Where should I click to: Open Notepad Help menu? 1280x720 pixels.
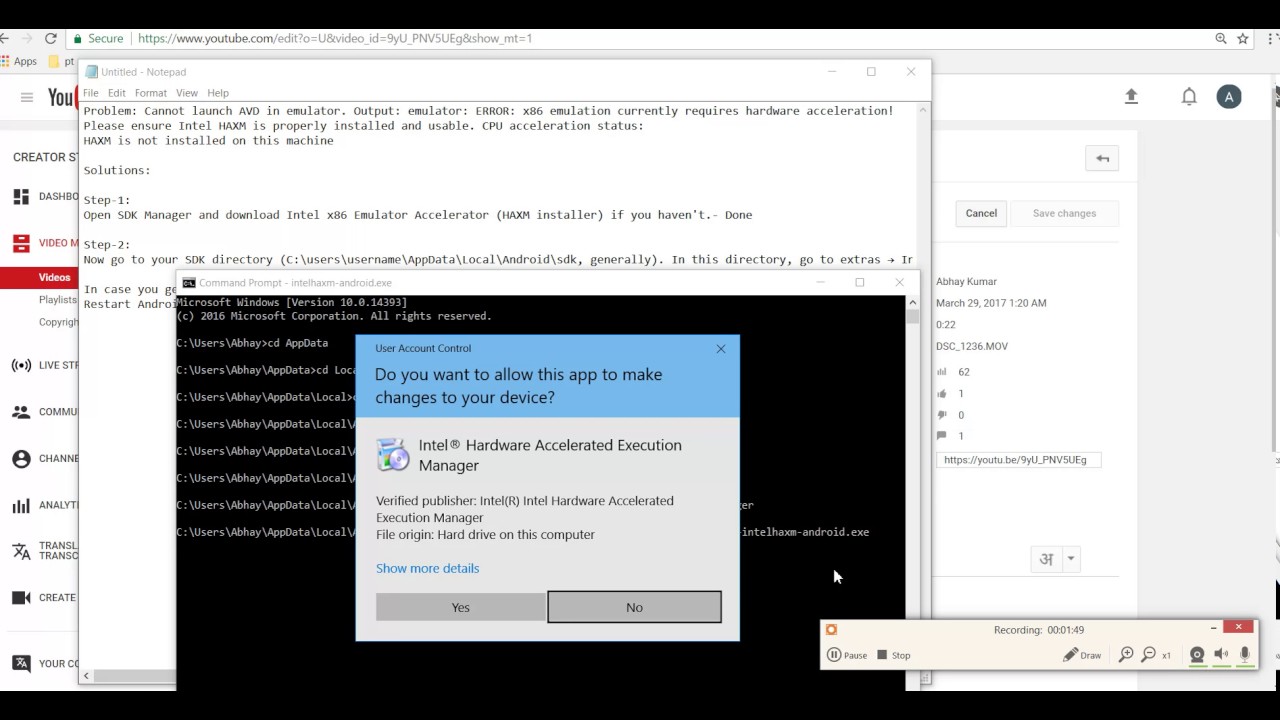(218, 93)
